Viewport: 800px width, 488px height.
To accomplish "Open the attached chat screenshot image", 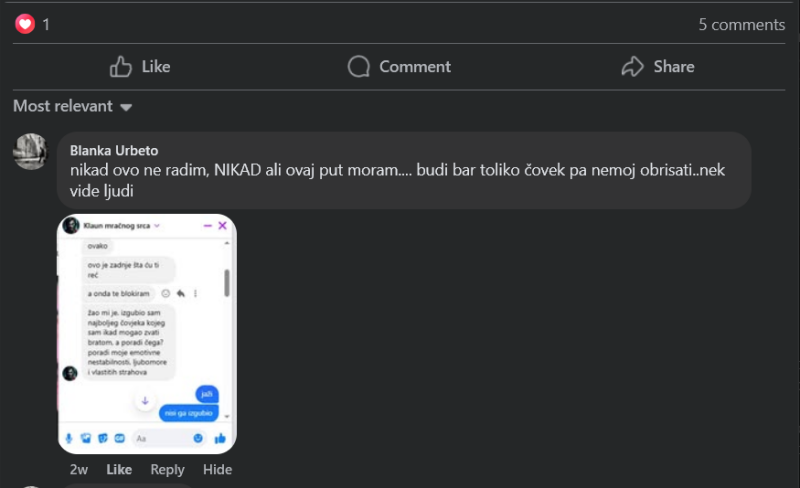I will pos(147,334).
